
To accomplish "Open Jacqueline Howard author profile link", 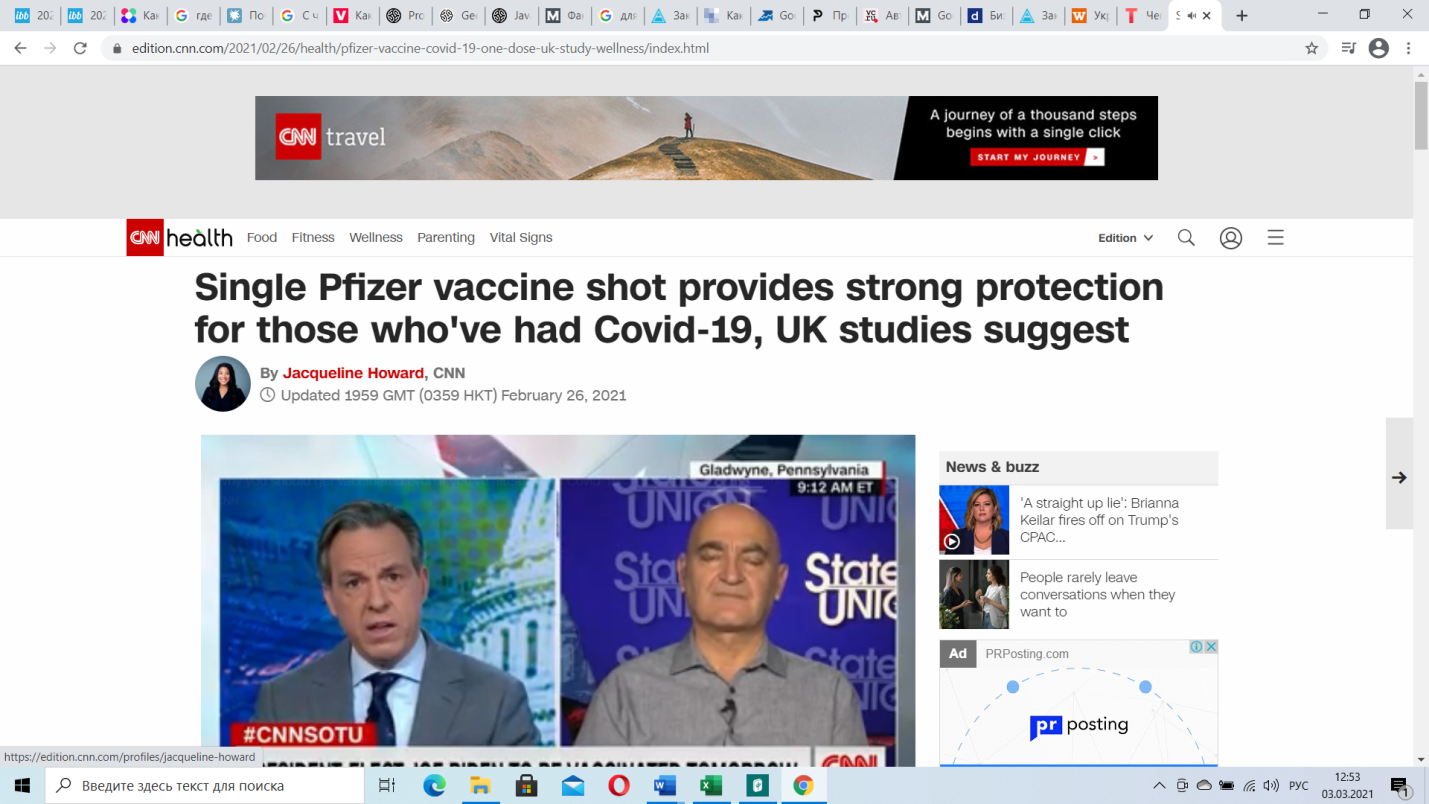I will (353, 373).
